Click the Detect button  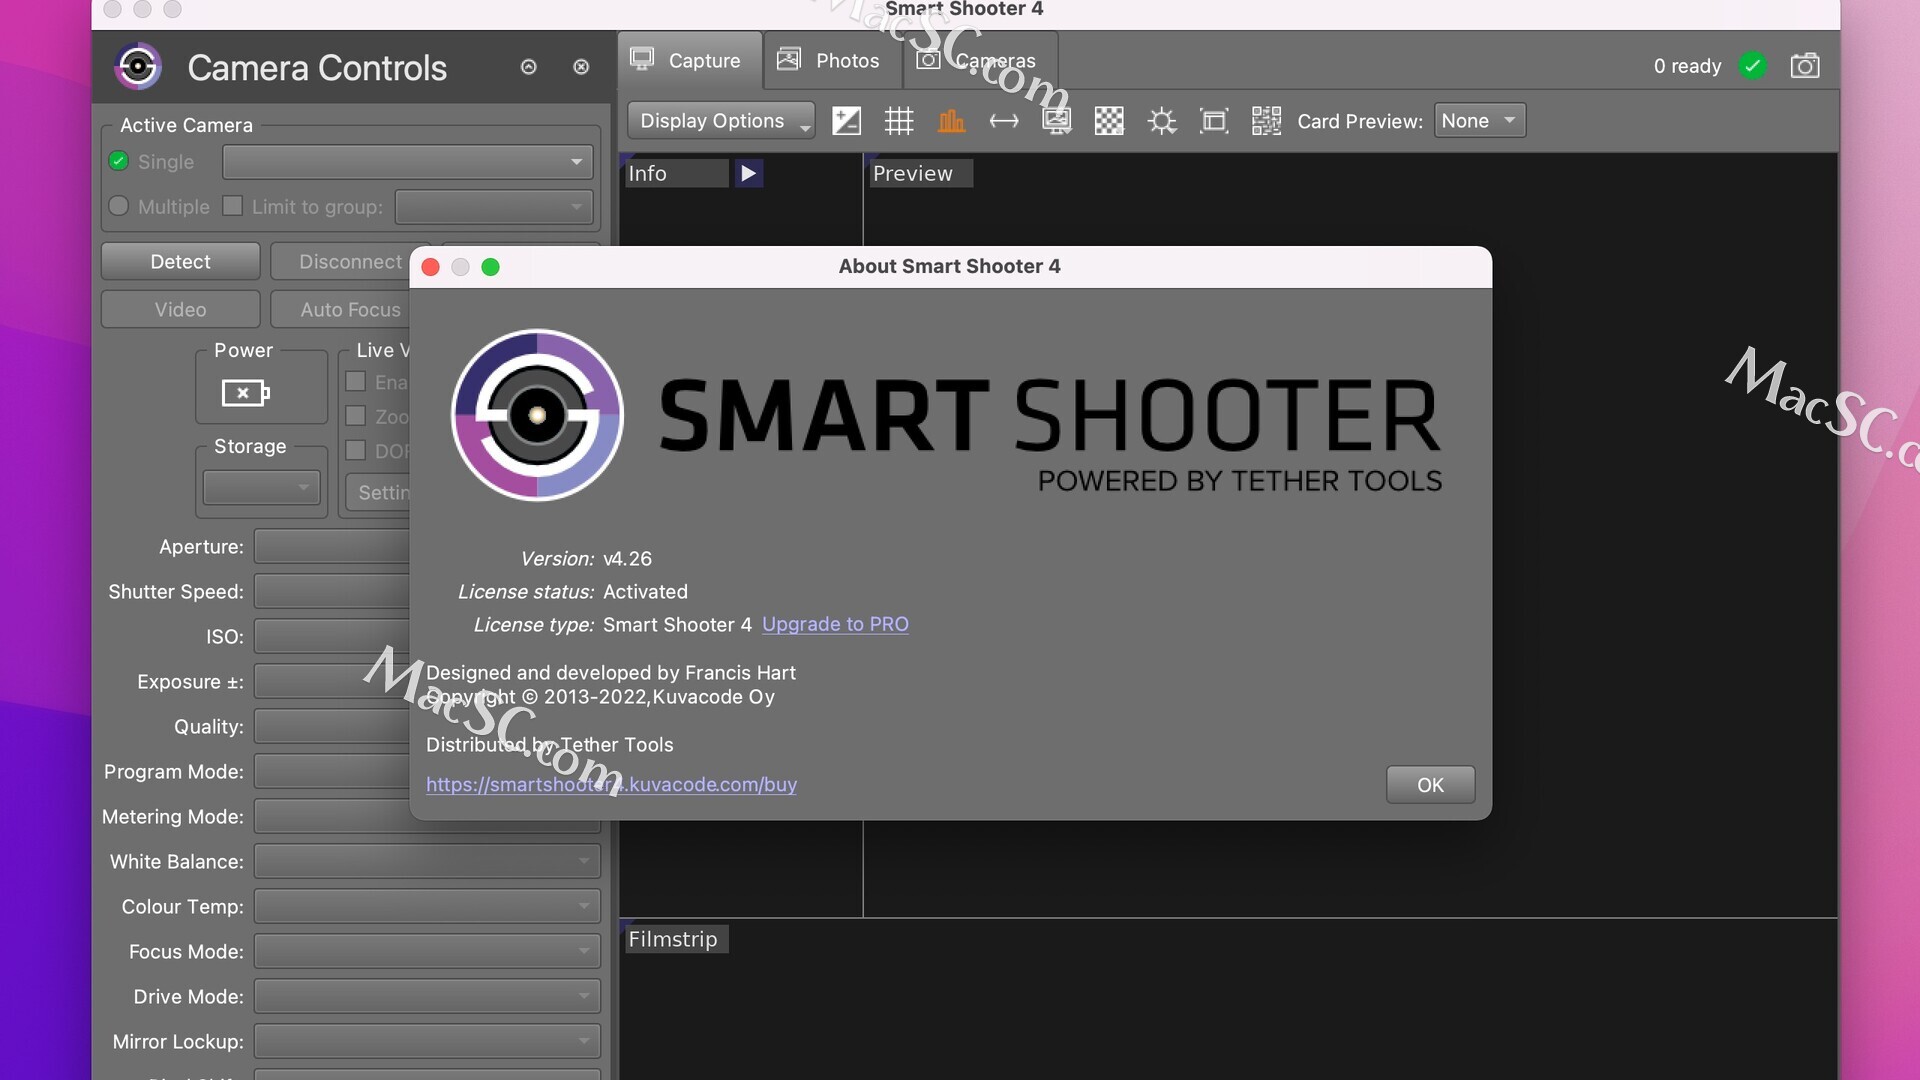(x=180, y=261)
